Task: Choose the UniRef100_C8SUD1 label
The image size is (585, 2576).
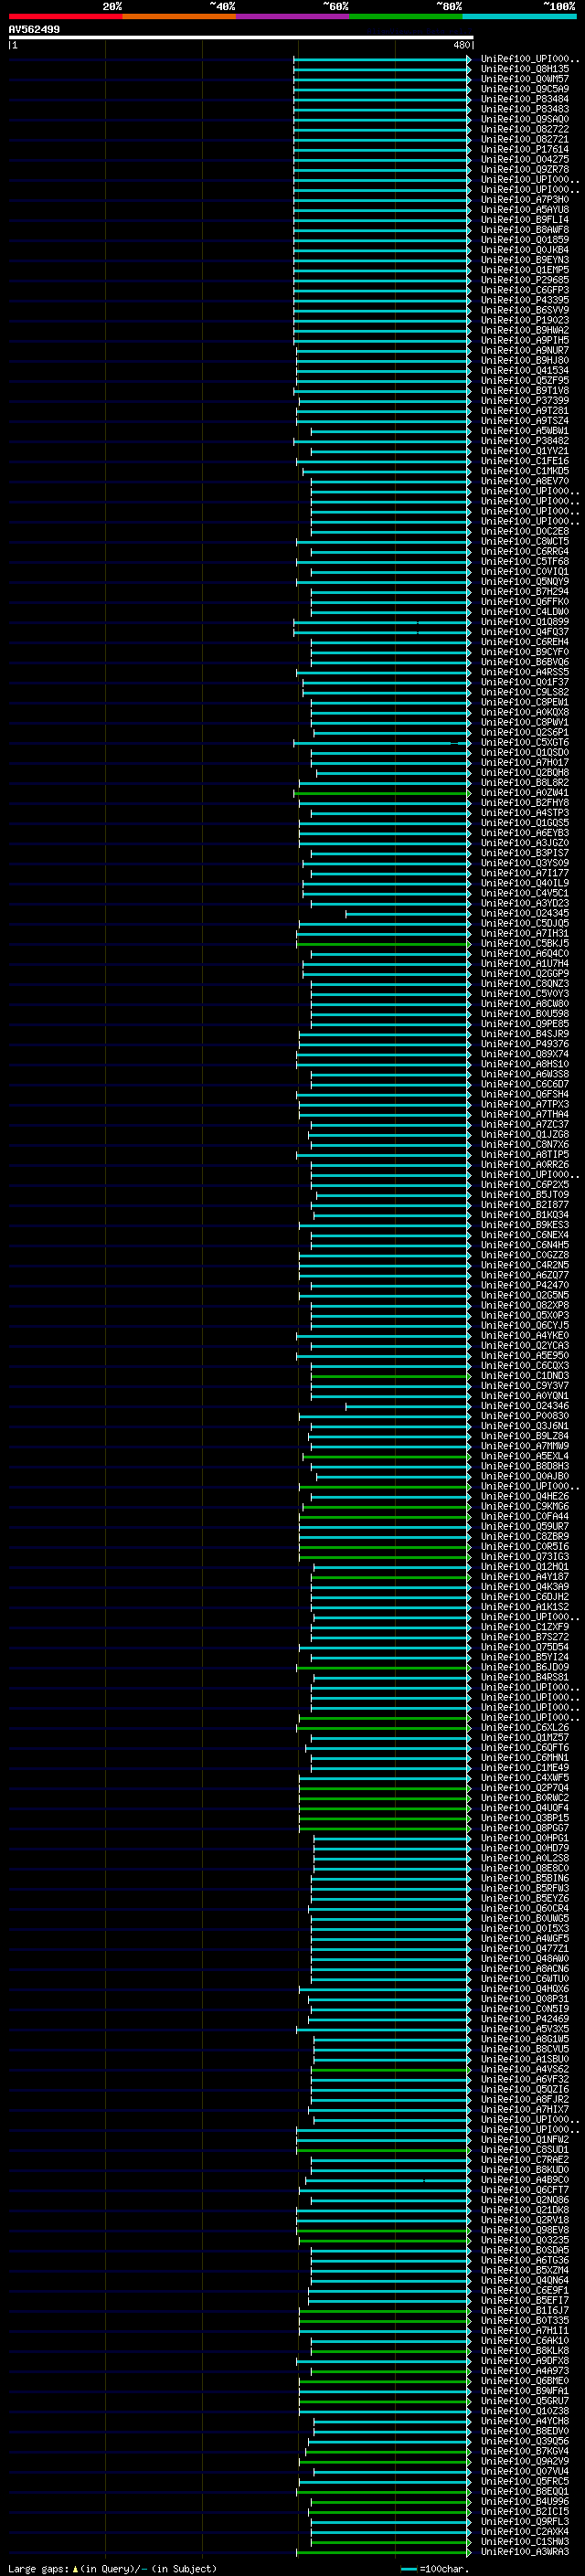Action: tap(525, 2150)
